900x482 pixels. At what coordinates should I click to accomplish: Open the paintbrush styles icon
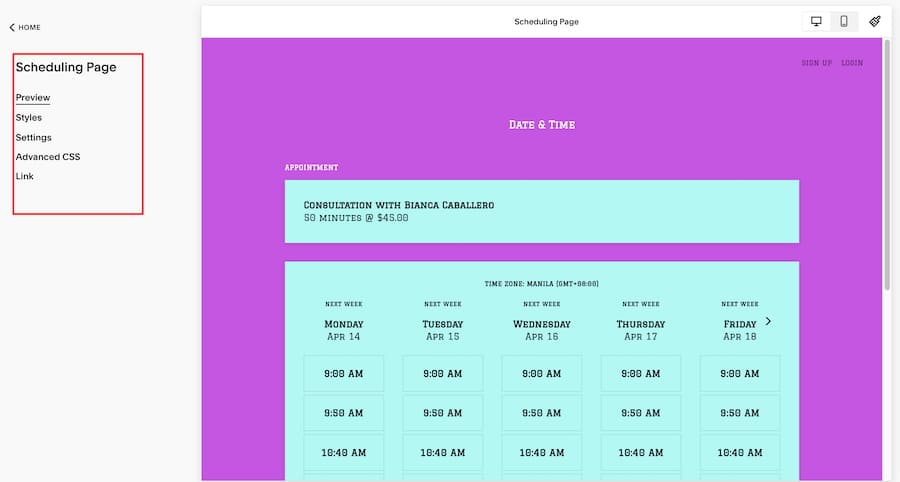pyautogui.click(x=875, y=21)
